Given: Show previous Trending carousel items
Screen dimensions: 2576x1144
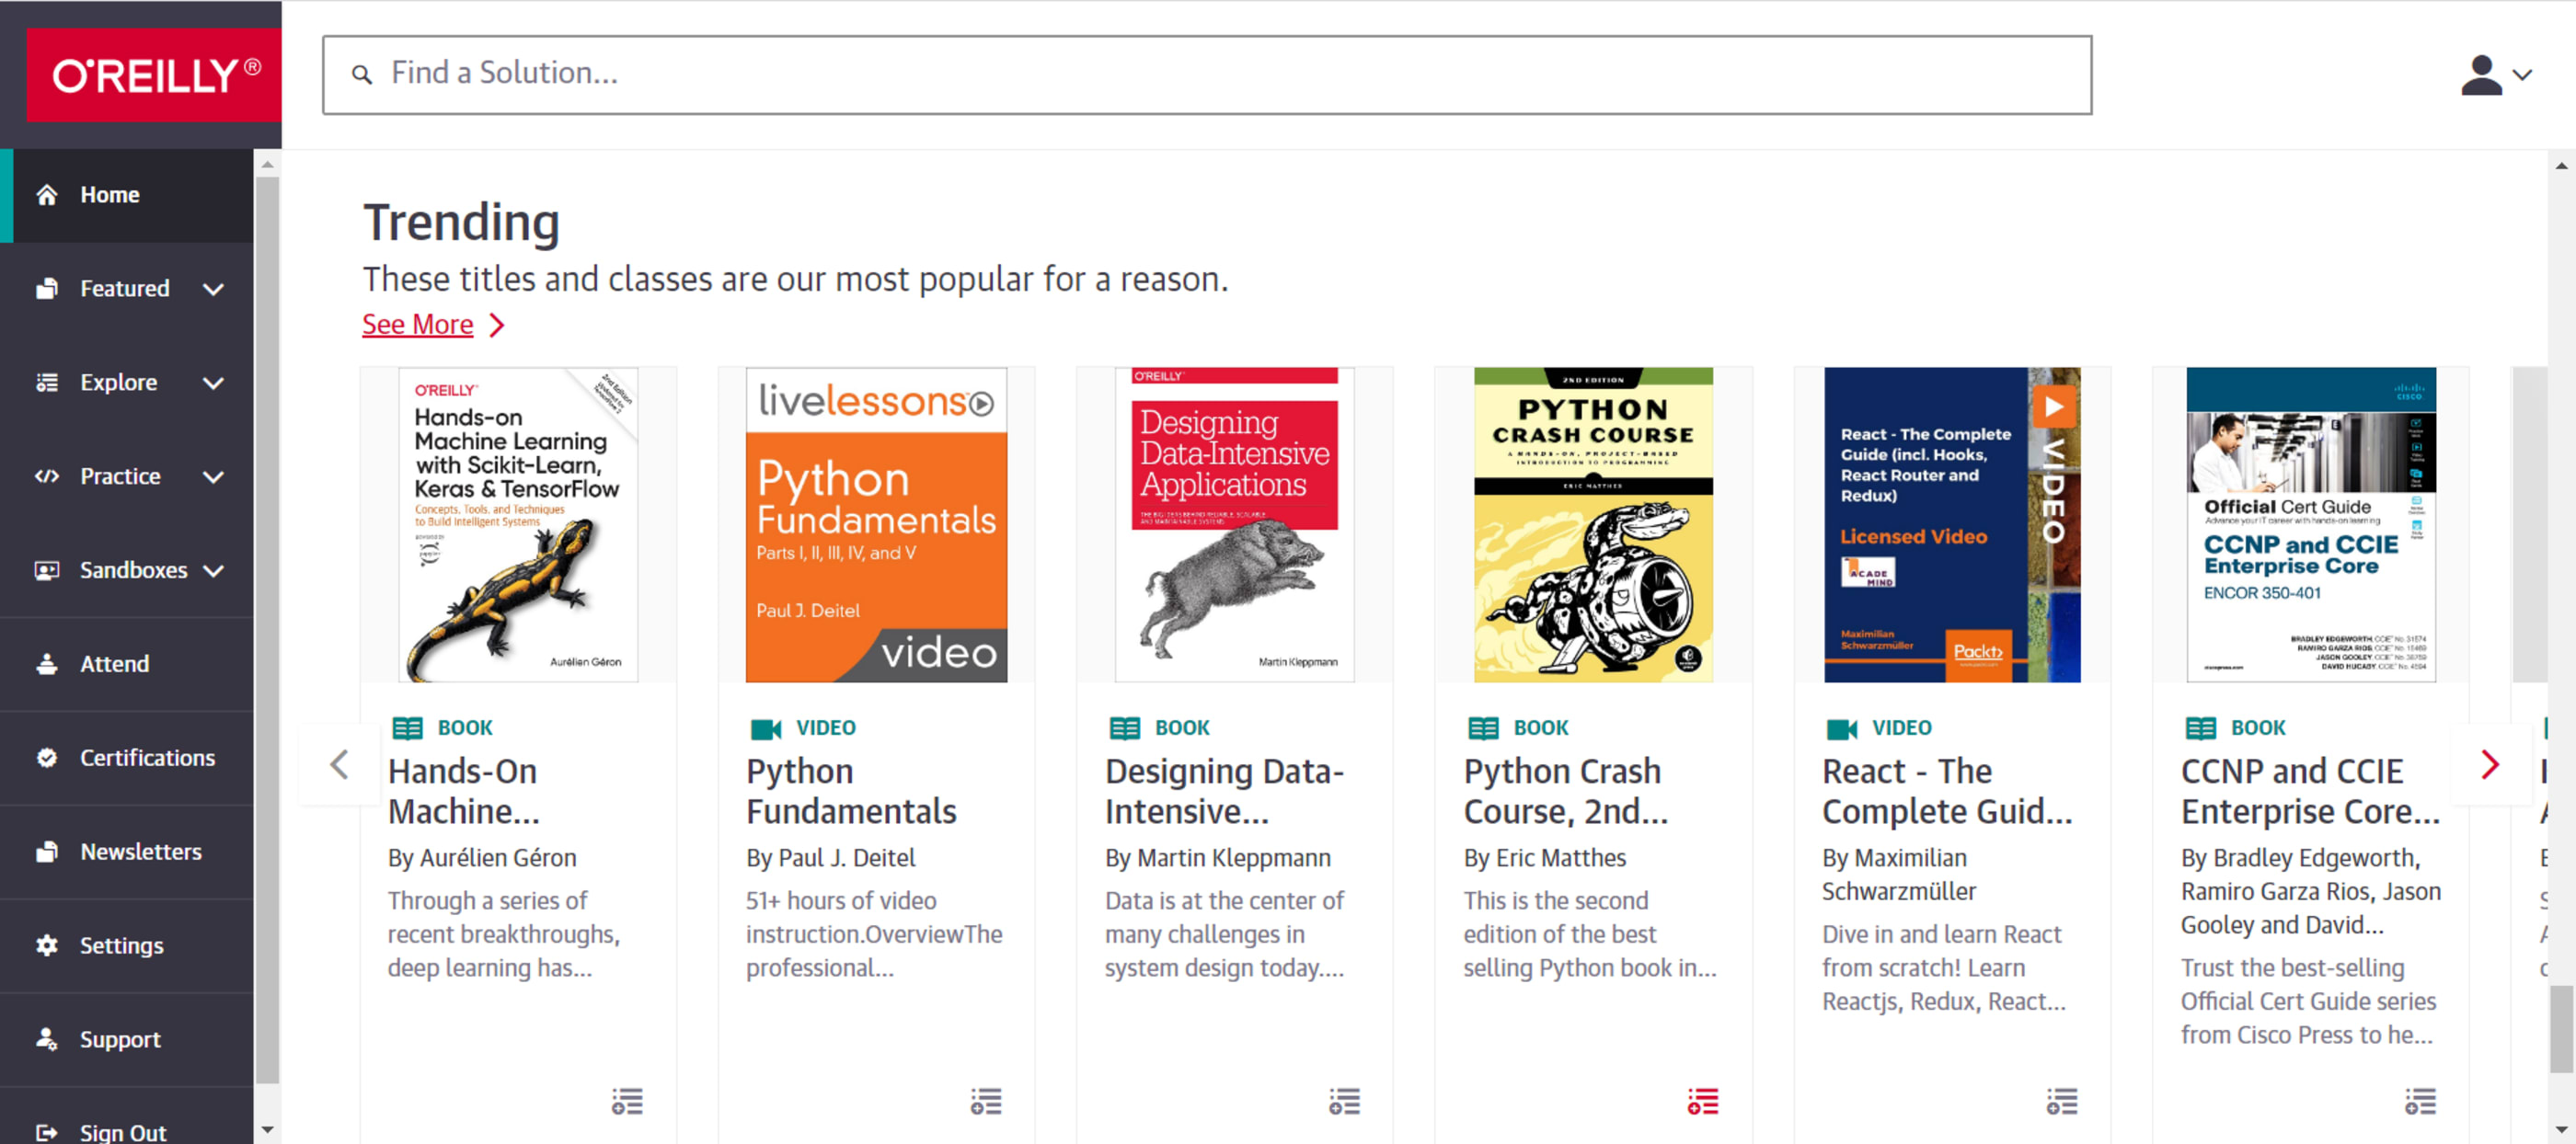Looking at the screenshot, I should [x=339, y=765].
